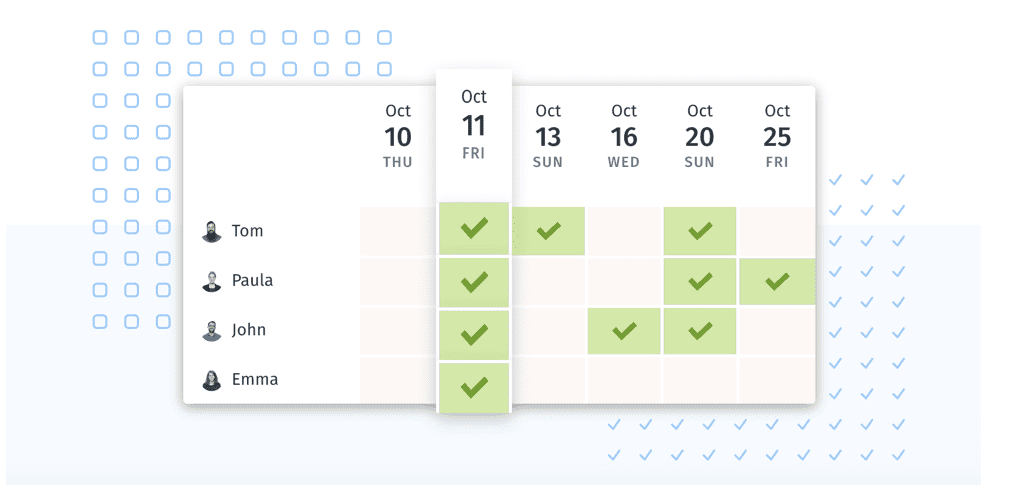Select the Oct 11 FRI column header
Screen dimensions: 1009x485
point(474,126)
